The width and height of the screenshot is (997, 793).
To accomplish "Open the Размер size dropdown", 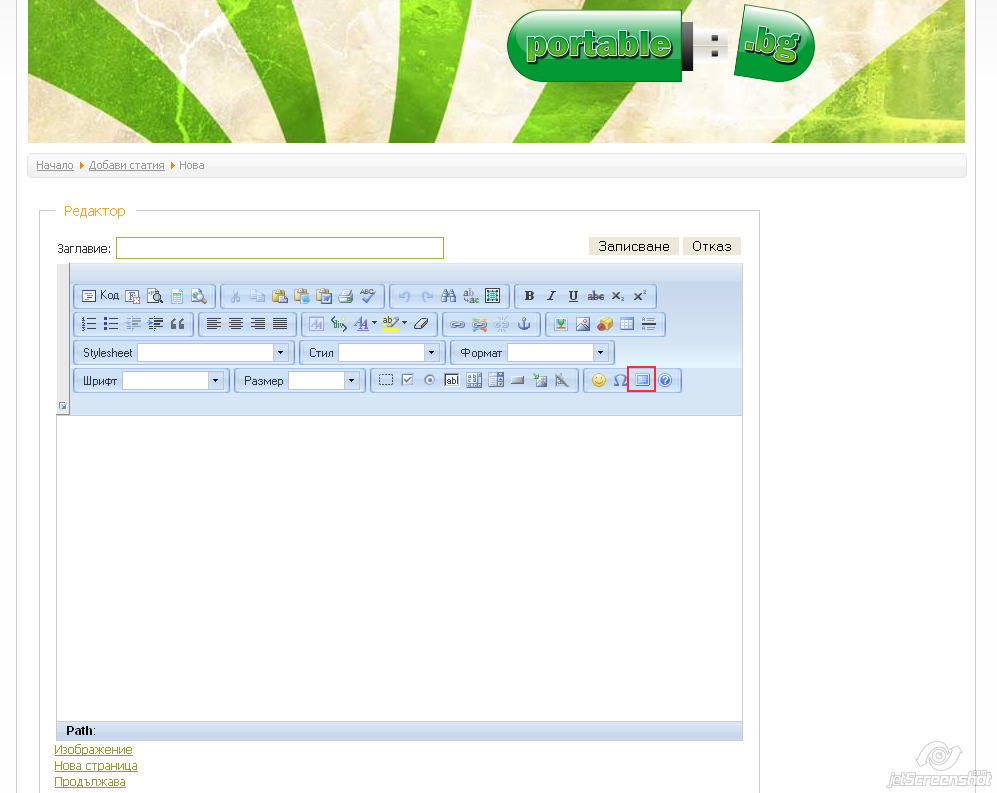I will tap(351, 380).
